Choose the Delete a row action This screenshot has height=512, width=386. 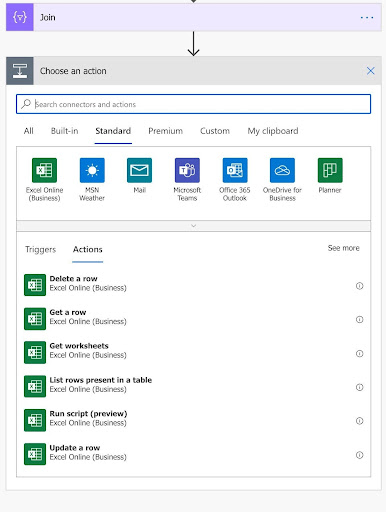[193, 285]
